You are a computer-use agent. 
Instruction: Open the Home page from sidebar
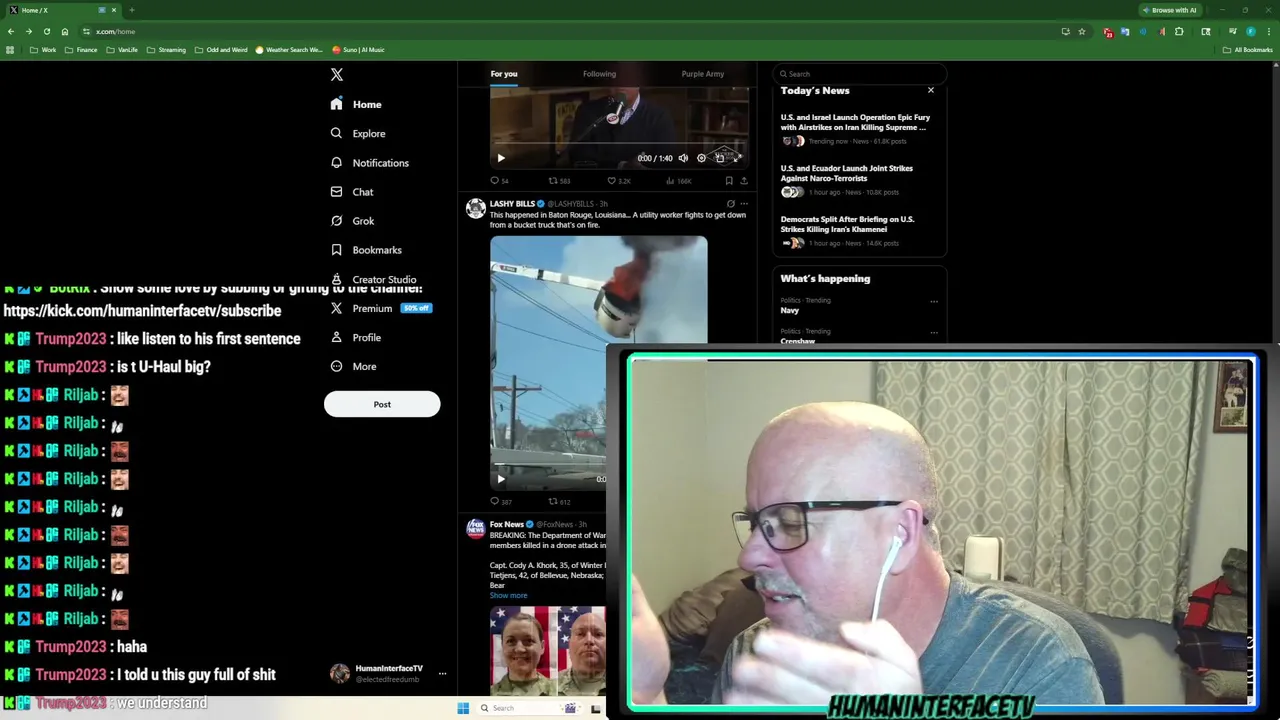click(x=357, y=104)
